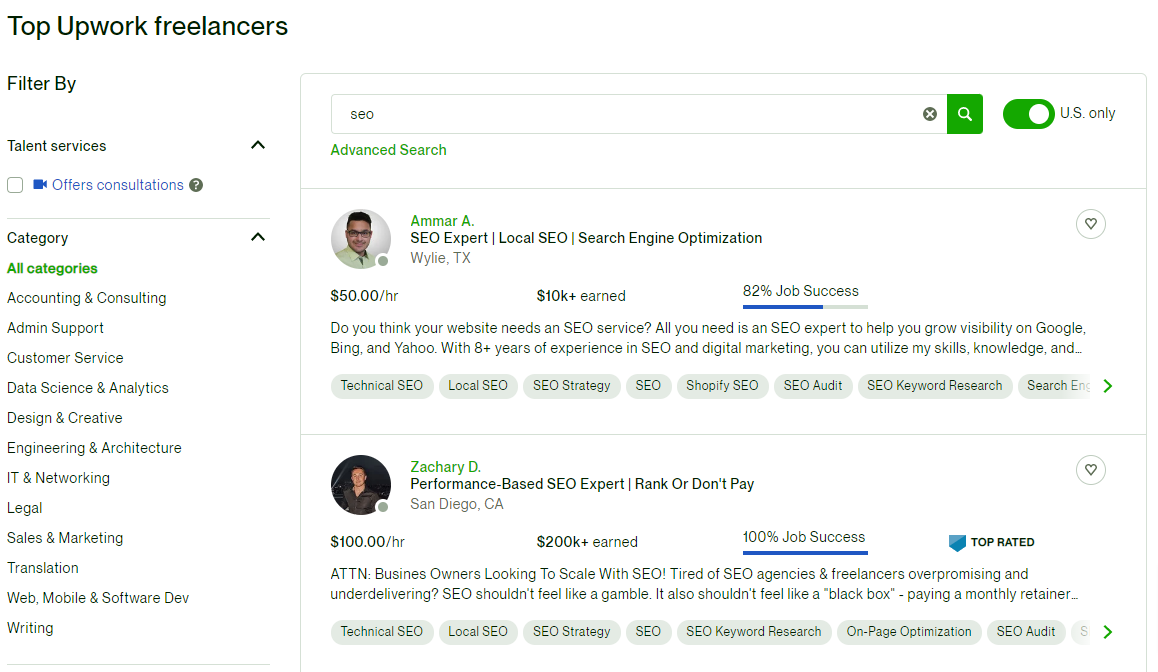
Task: Click San Diego, CA location text
Action: [x=456, y=504]
